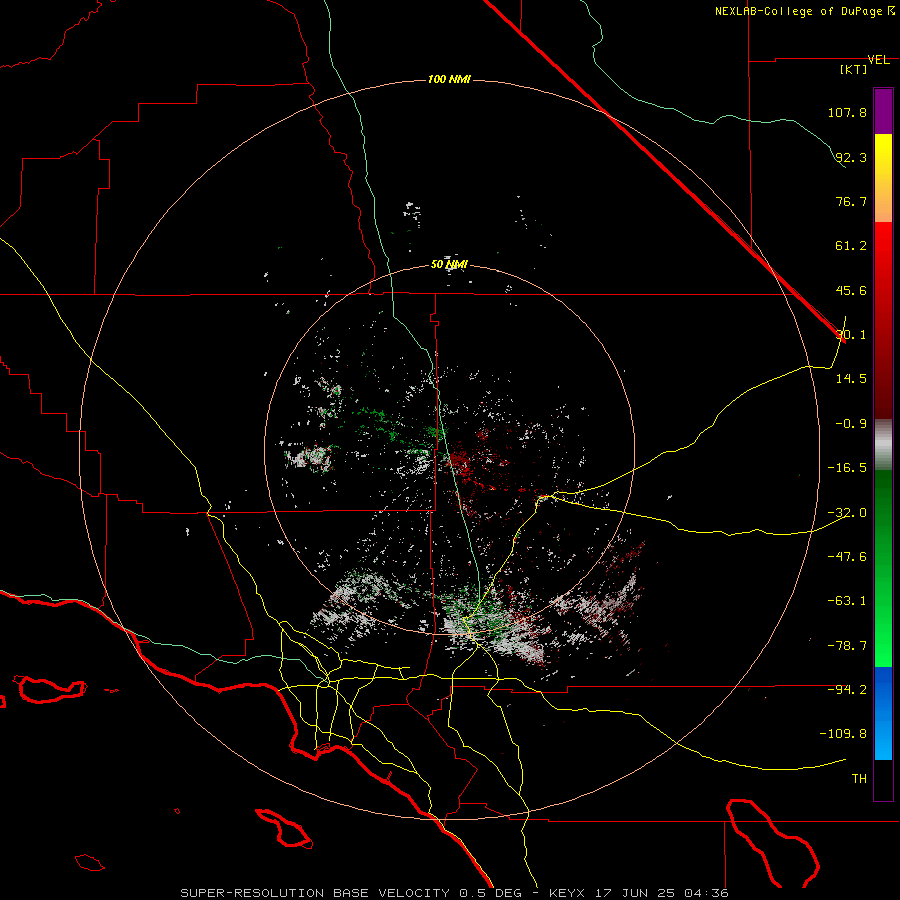900x900 pixels.
Task: Pick the red segment of the color bar
Action: point(883,320)
